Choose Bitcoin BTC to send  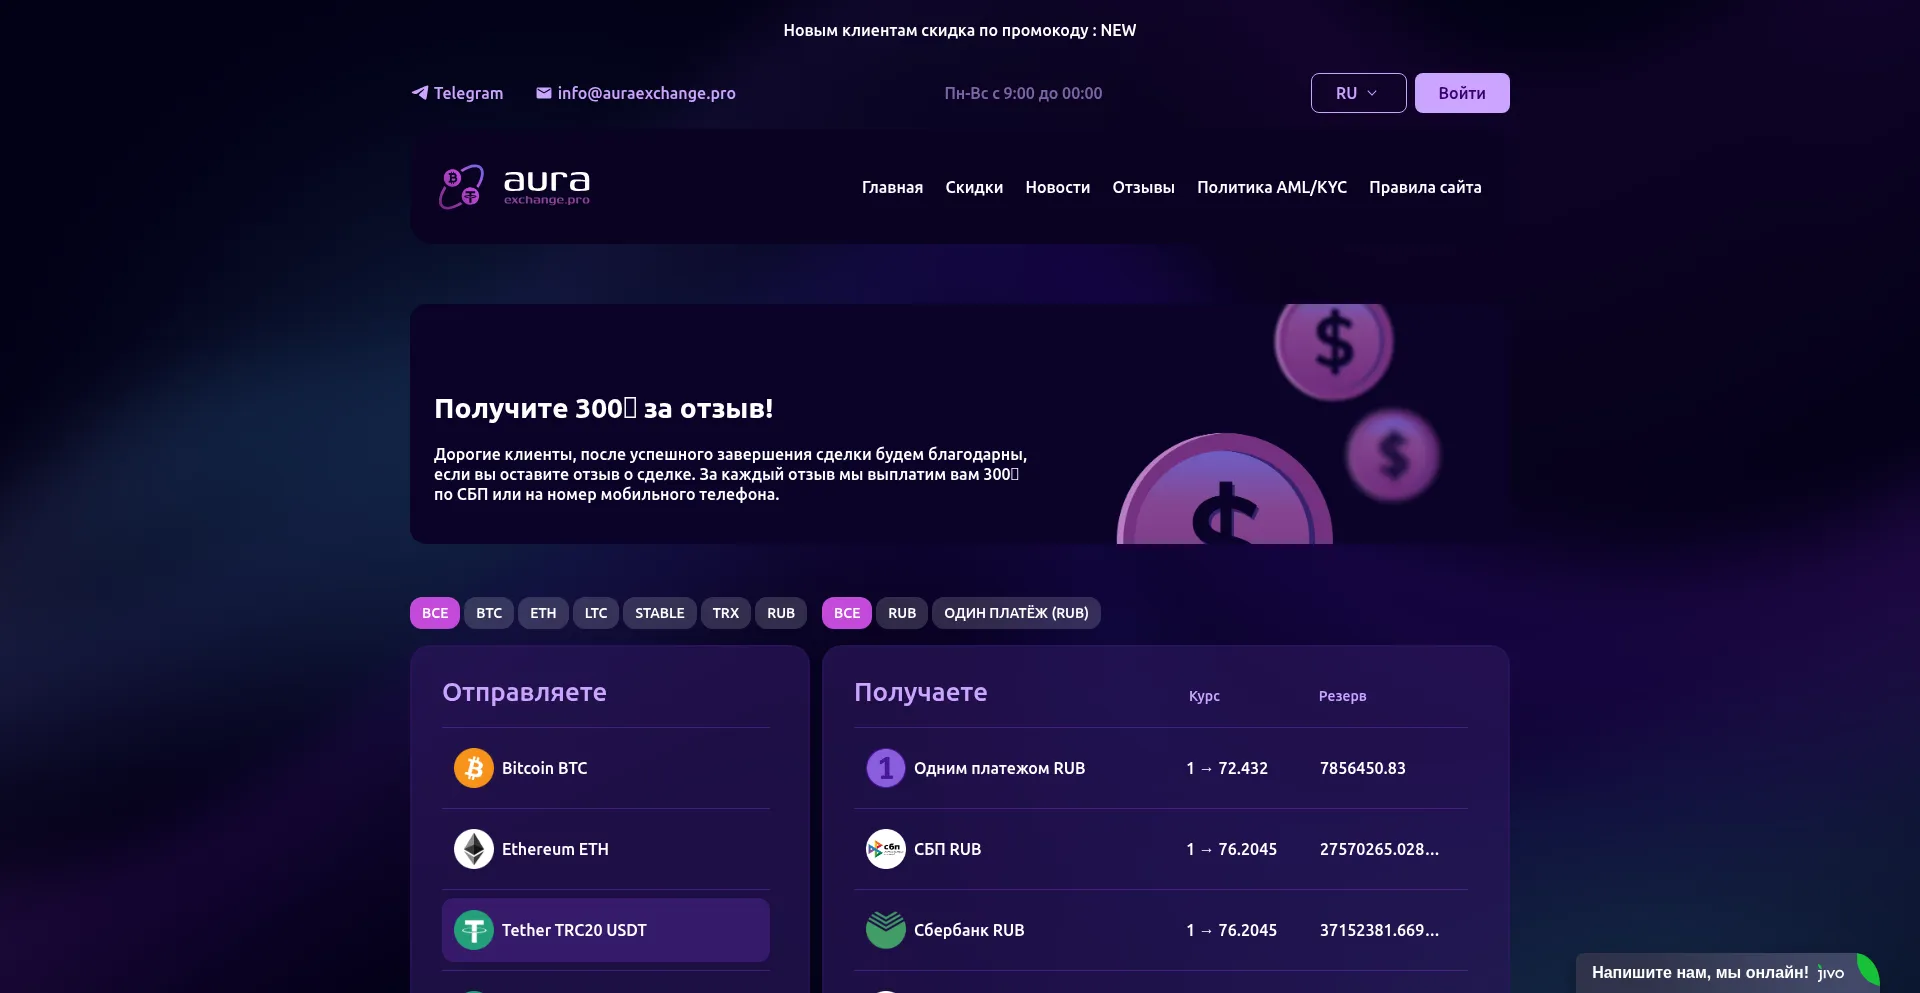point(606,768)
